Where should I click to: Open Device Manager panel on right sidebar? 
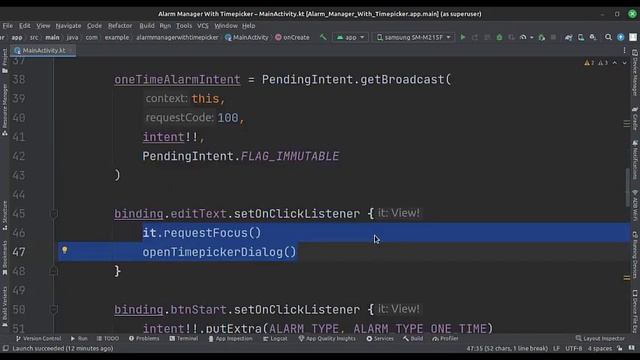[635, 73]
